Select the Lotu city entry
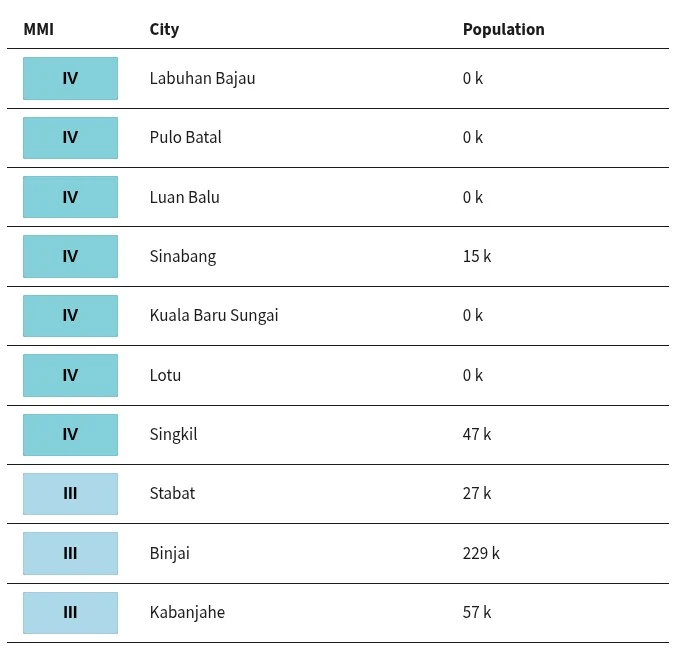 (165, 375)
